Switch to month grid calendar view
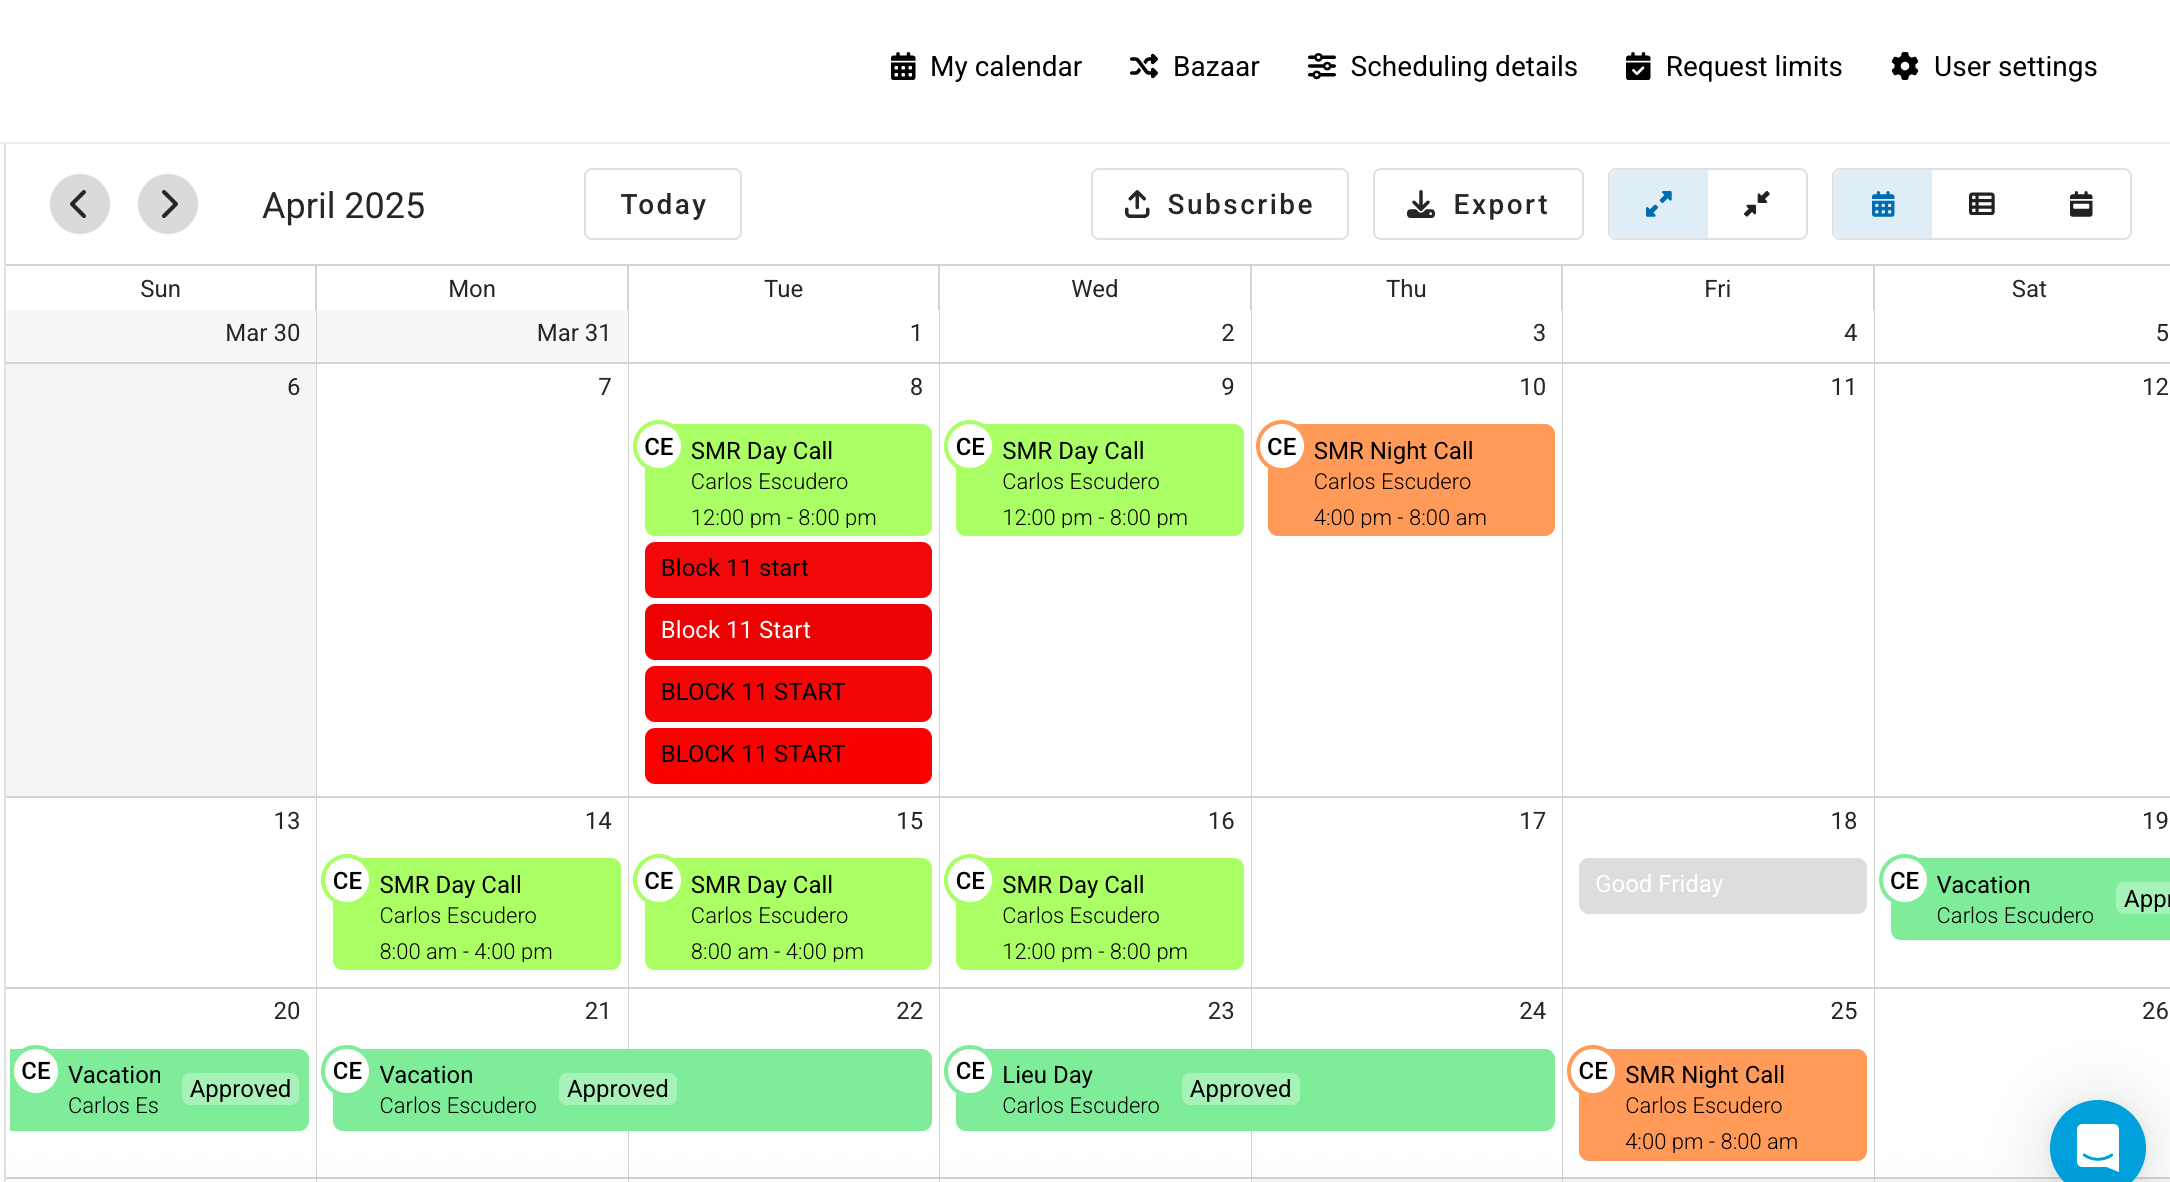Screen dimensions: 2170x1182 pos(1883,204)
